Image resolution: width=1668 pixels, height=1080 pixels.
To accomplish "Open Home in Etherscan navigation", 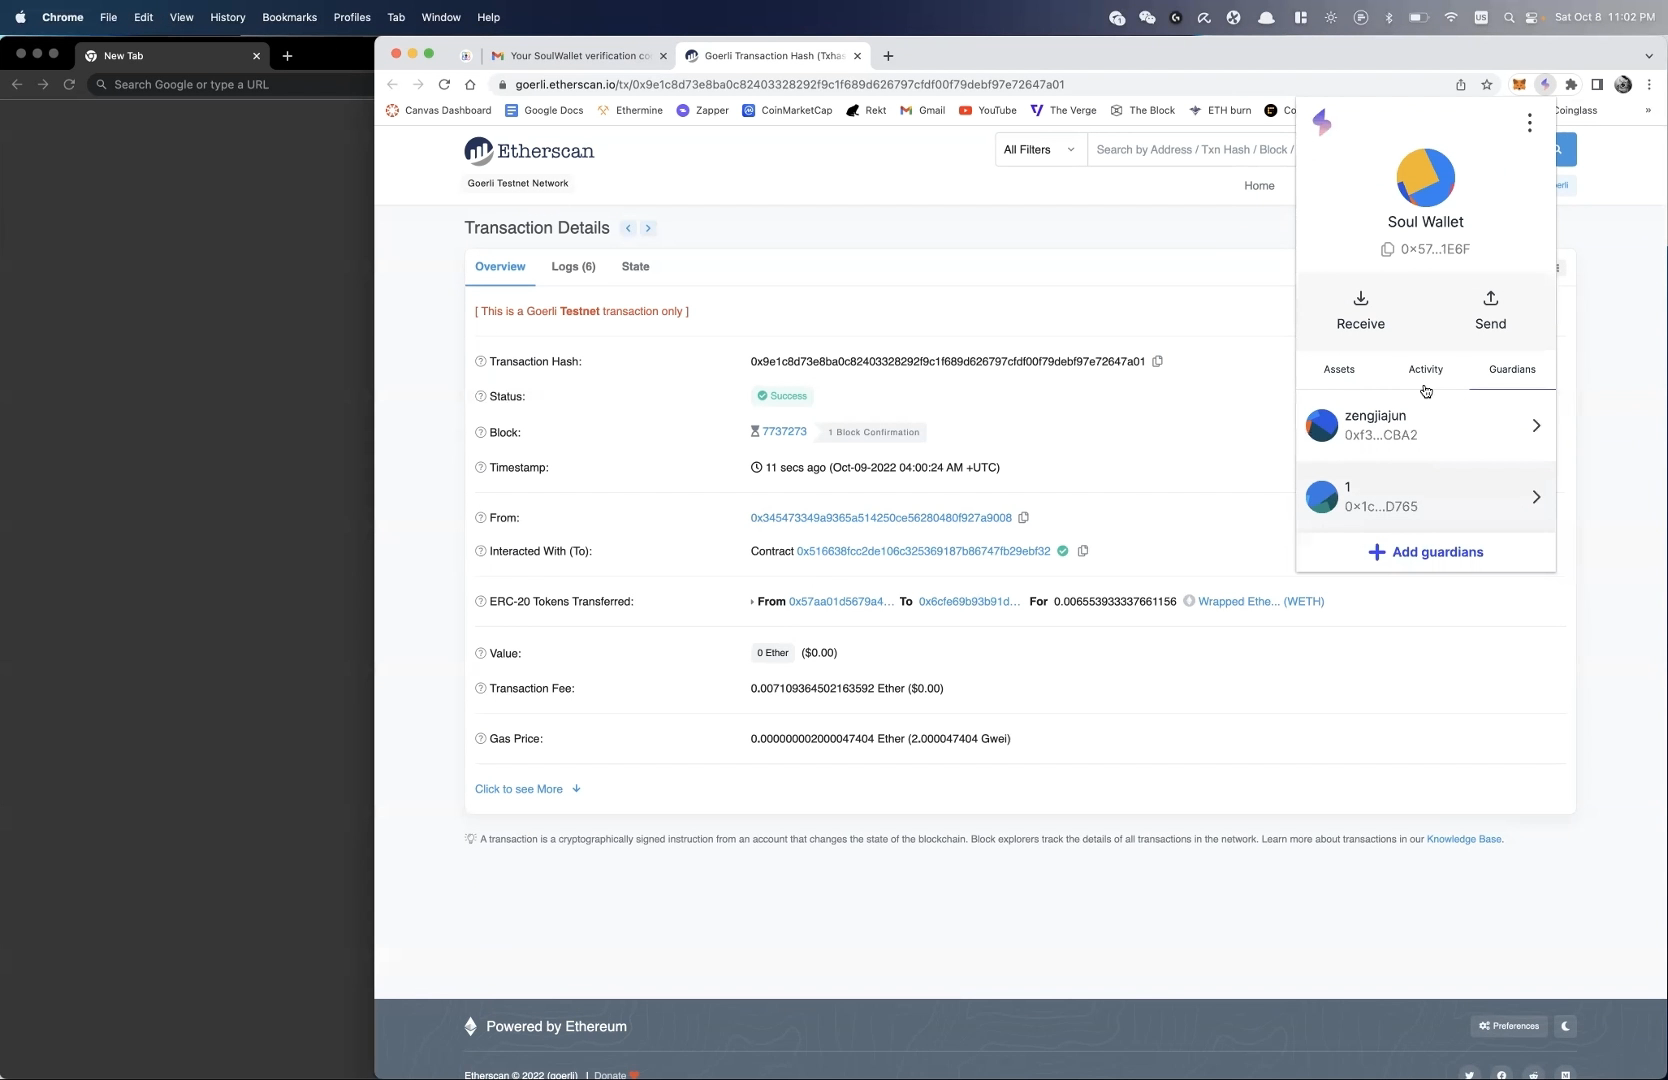I will [x=1259, y=186].
